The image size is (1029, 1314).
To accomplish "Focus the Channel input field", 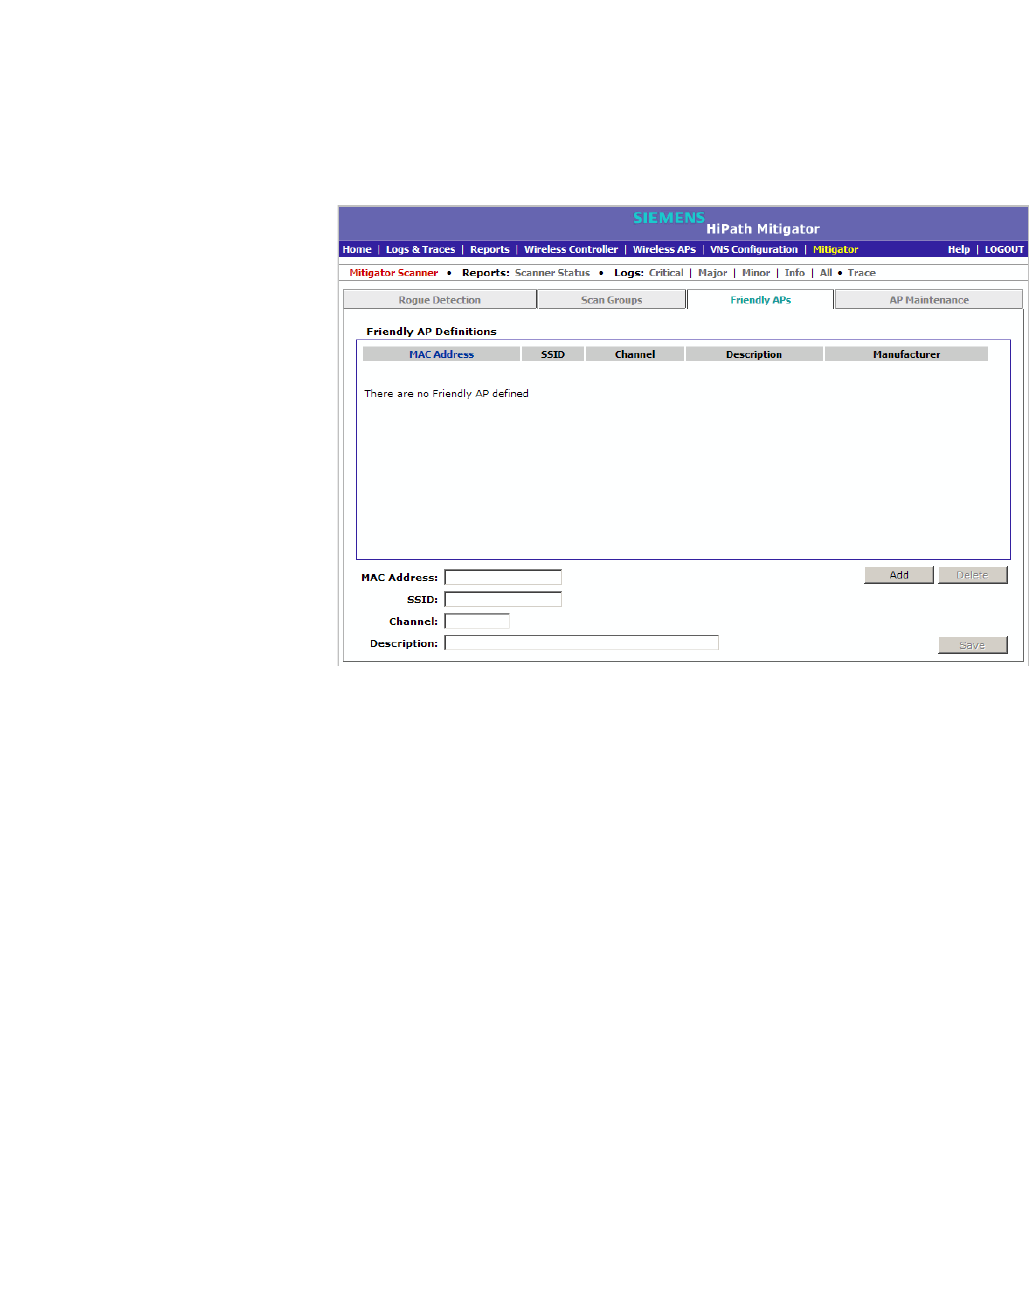I will pos(477,622).
